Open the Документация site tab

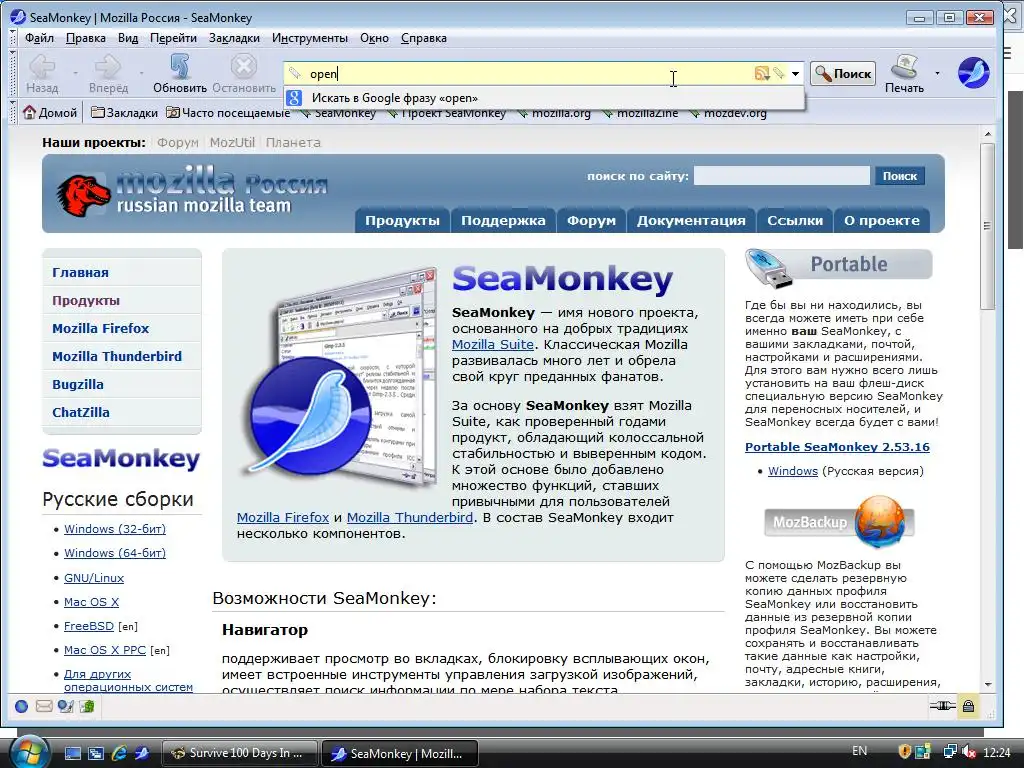[x=691, y=221]
